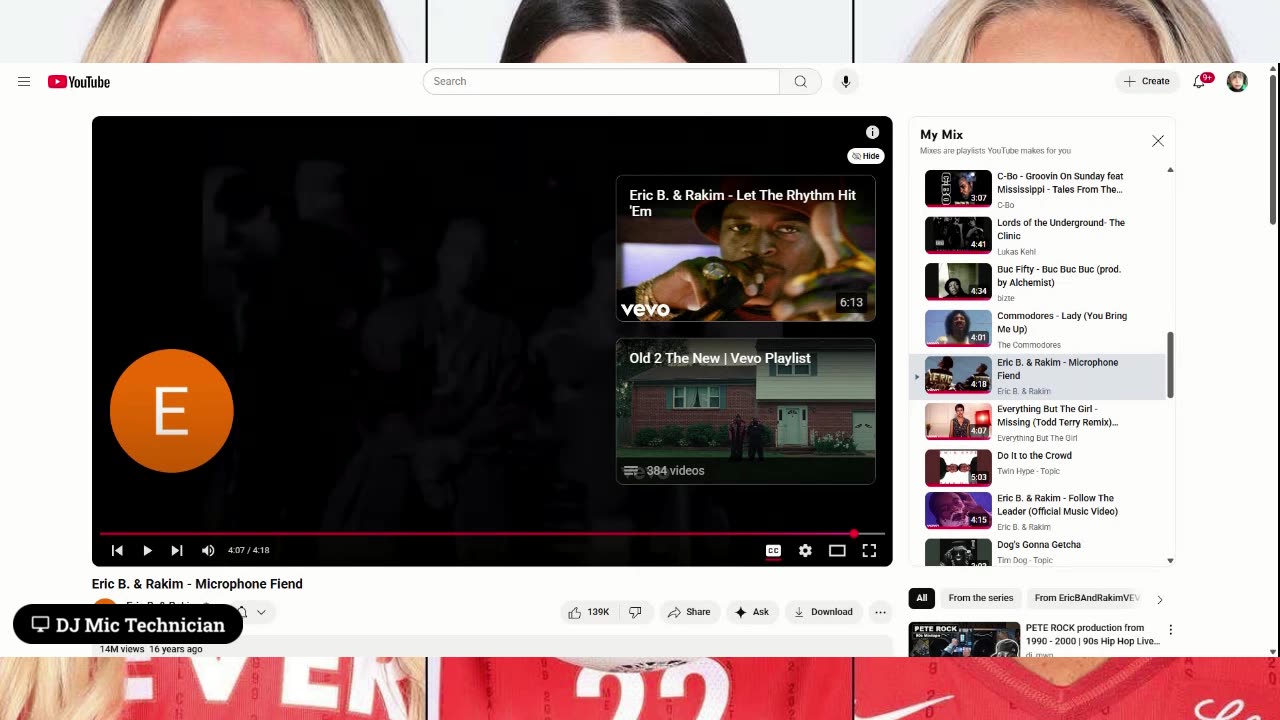Expand the subscription notification dropdown chevron
Viewport: 1280px width, 720px height.
tap(261, 612)
